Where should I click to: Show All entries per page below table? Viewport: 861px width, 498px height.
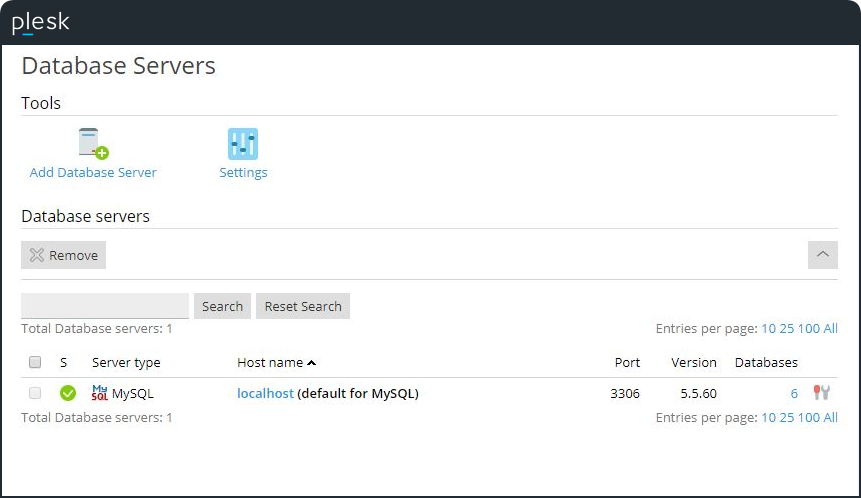tap(830, 417)
